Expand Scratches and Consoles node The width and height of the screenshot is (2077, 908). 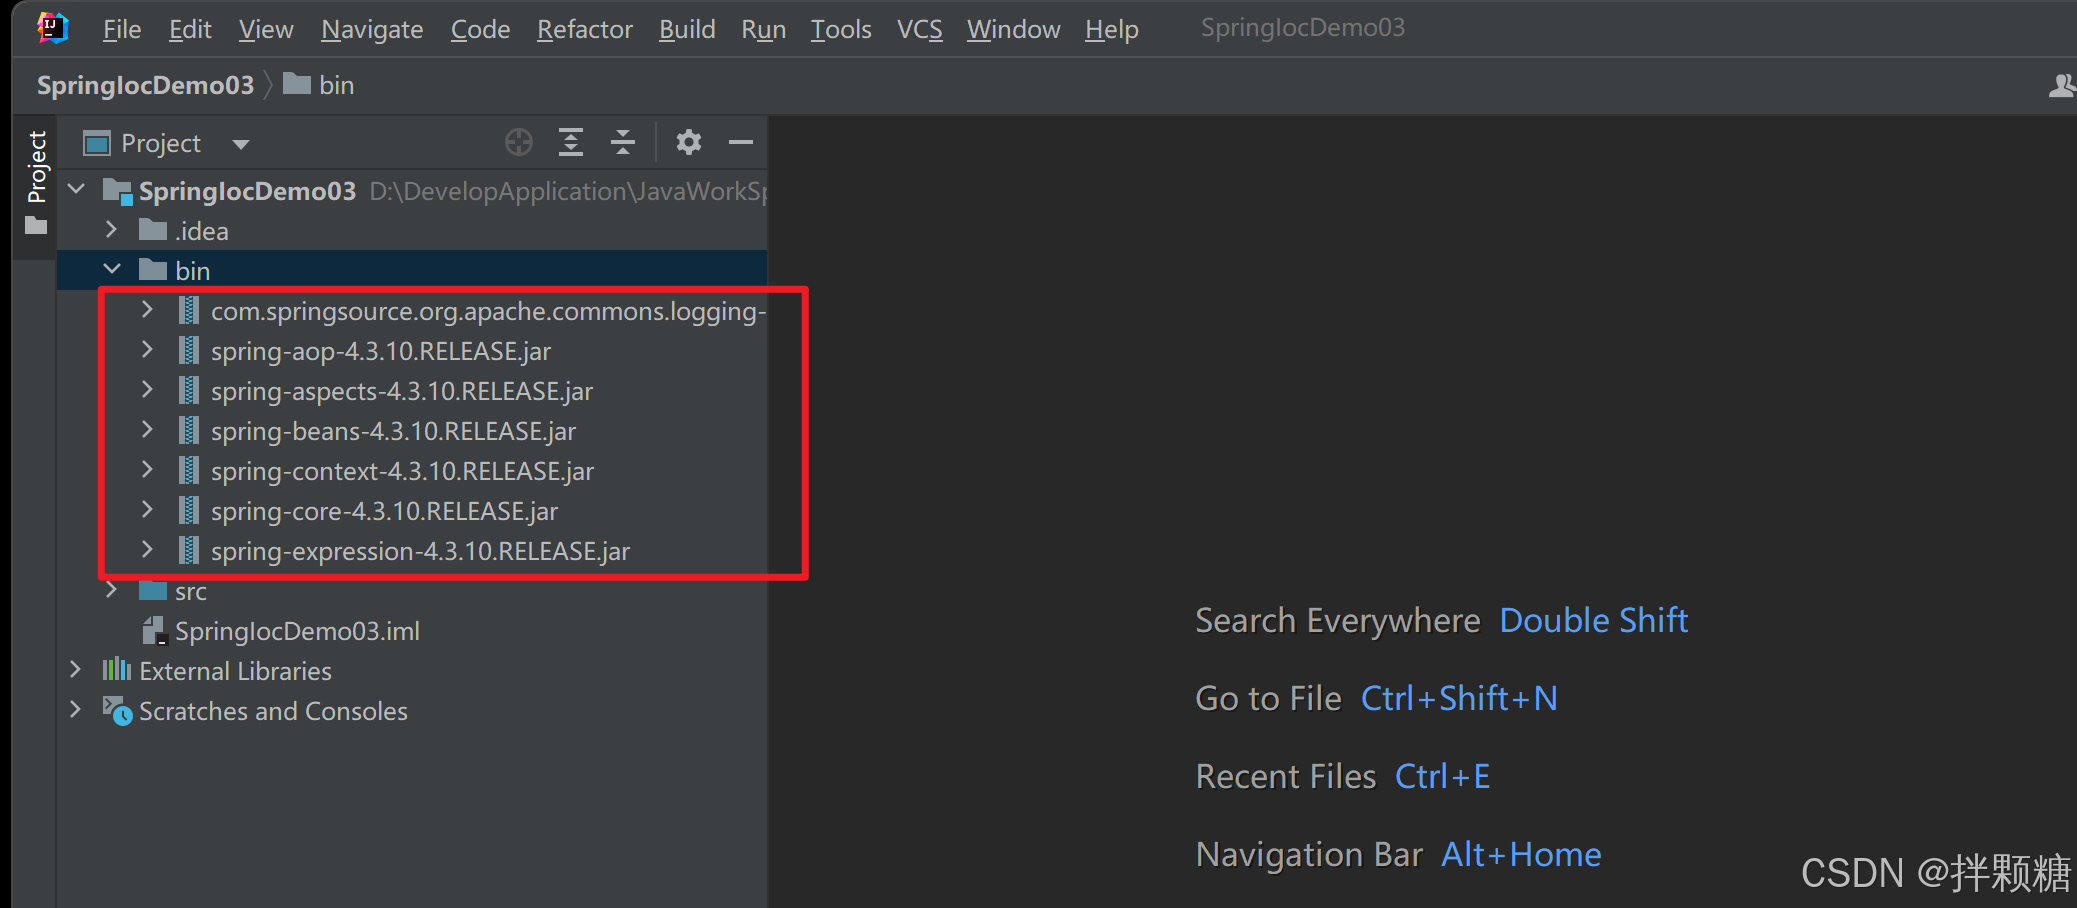[76, 709]
